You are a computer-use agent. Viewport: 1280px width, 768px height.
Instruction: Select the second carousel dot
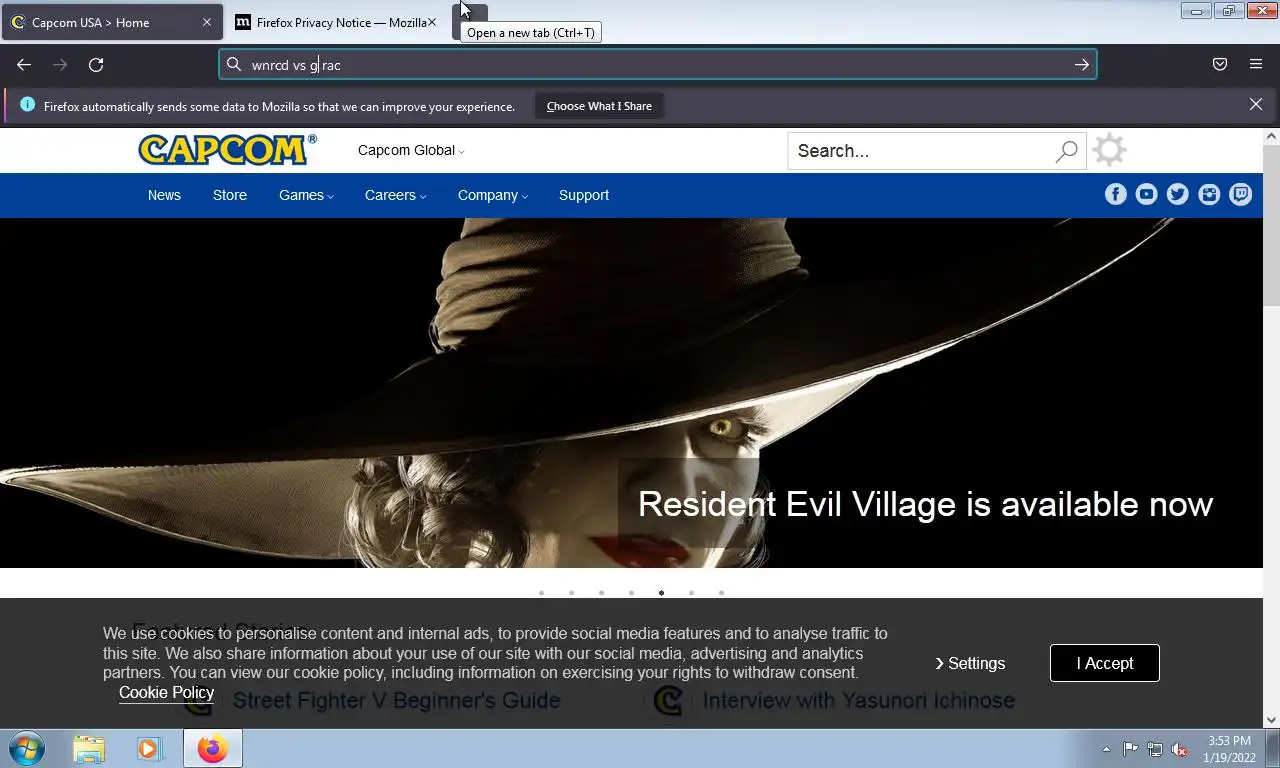(571, 593)
